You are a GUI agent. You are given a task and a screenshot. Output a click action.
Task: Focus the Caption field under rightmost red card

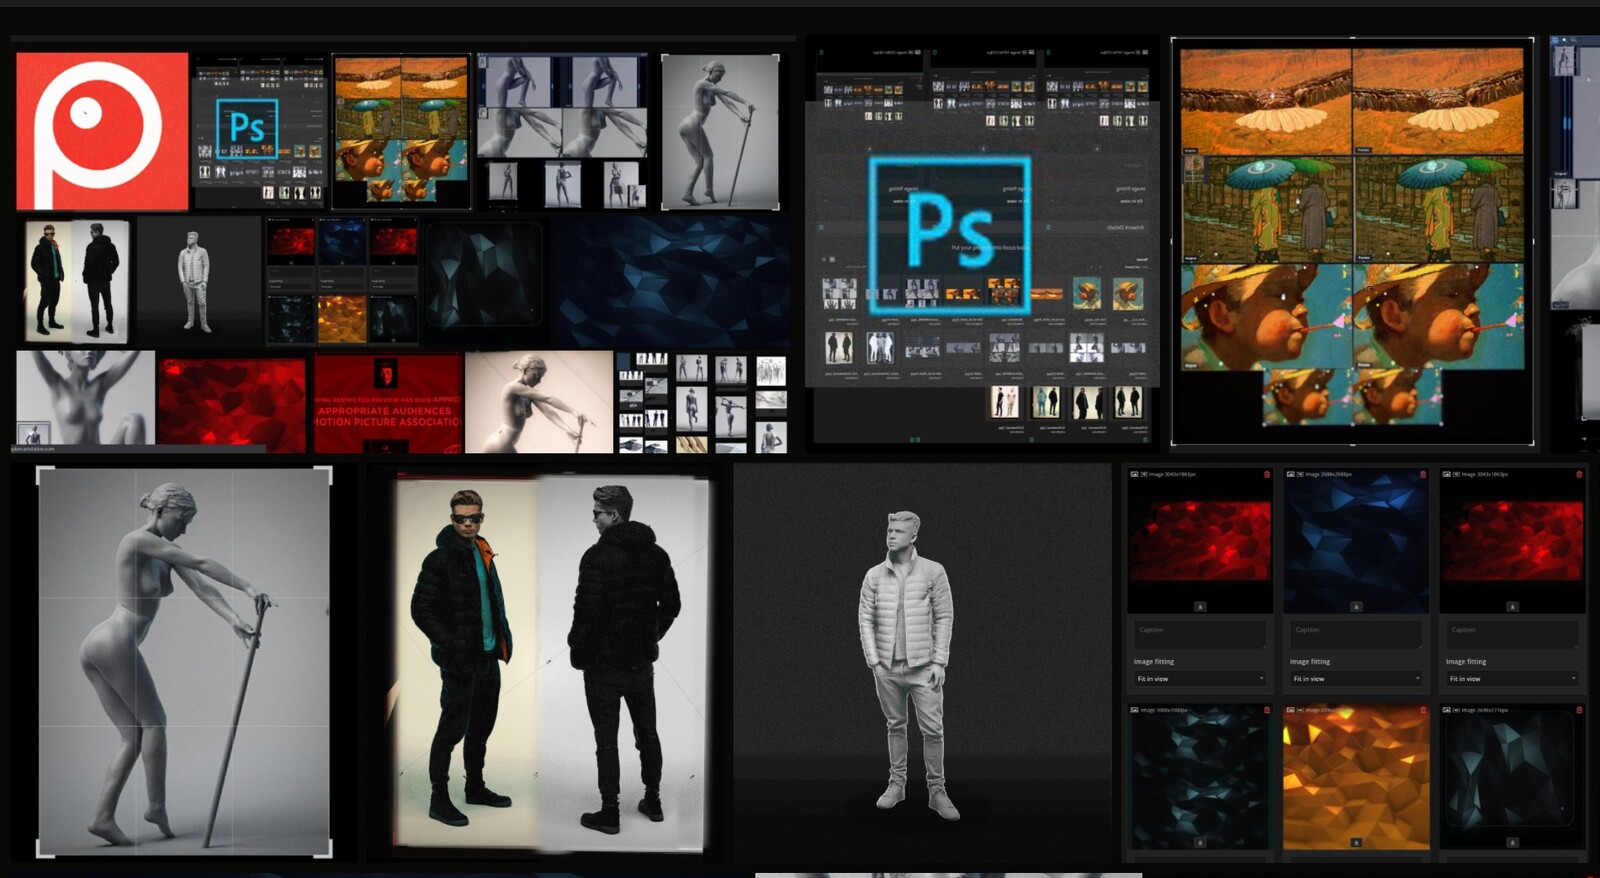click(1512, 633)
